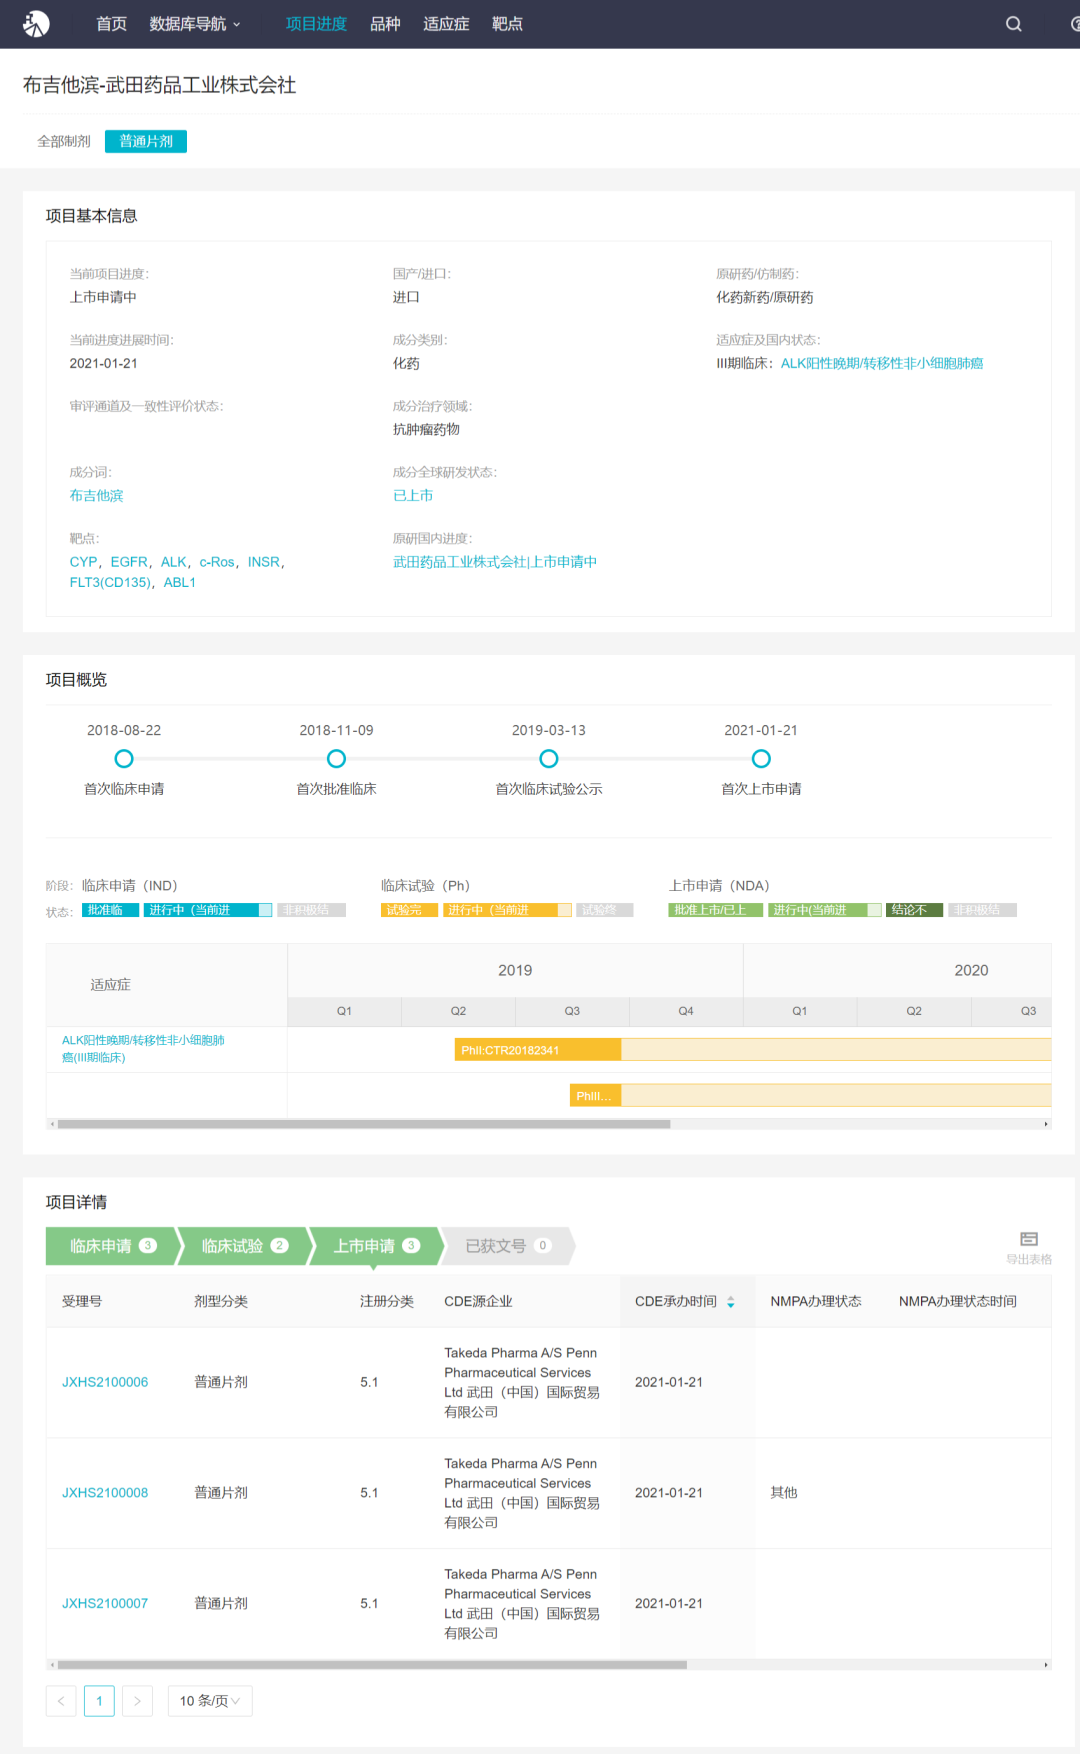This screenshot has width=1080, height=1754.
Task: Switch to the 临床申请 details tab
Action: point(110,1246)
